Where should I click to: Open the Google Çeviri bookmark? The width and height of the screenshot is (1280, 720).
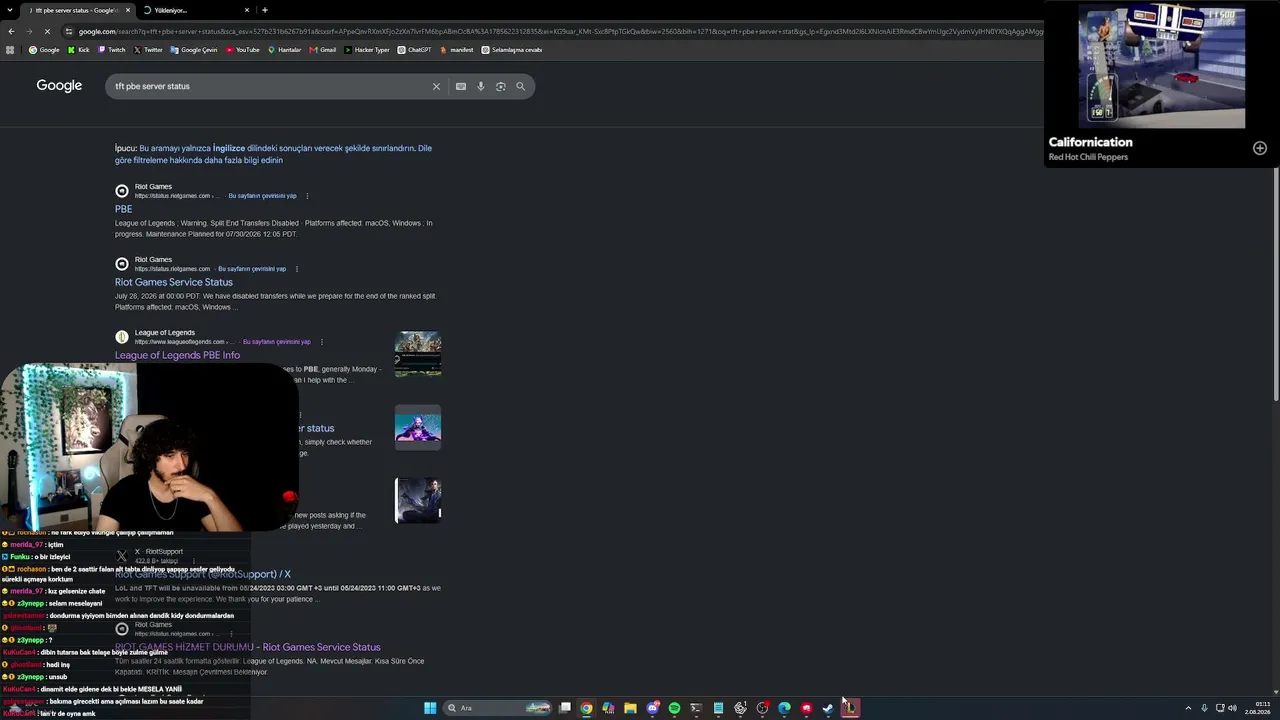pyautogui.click(x=194, y=50)
